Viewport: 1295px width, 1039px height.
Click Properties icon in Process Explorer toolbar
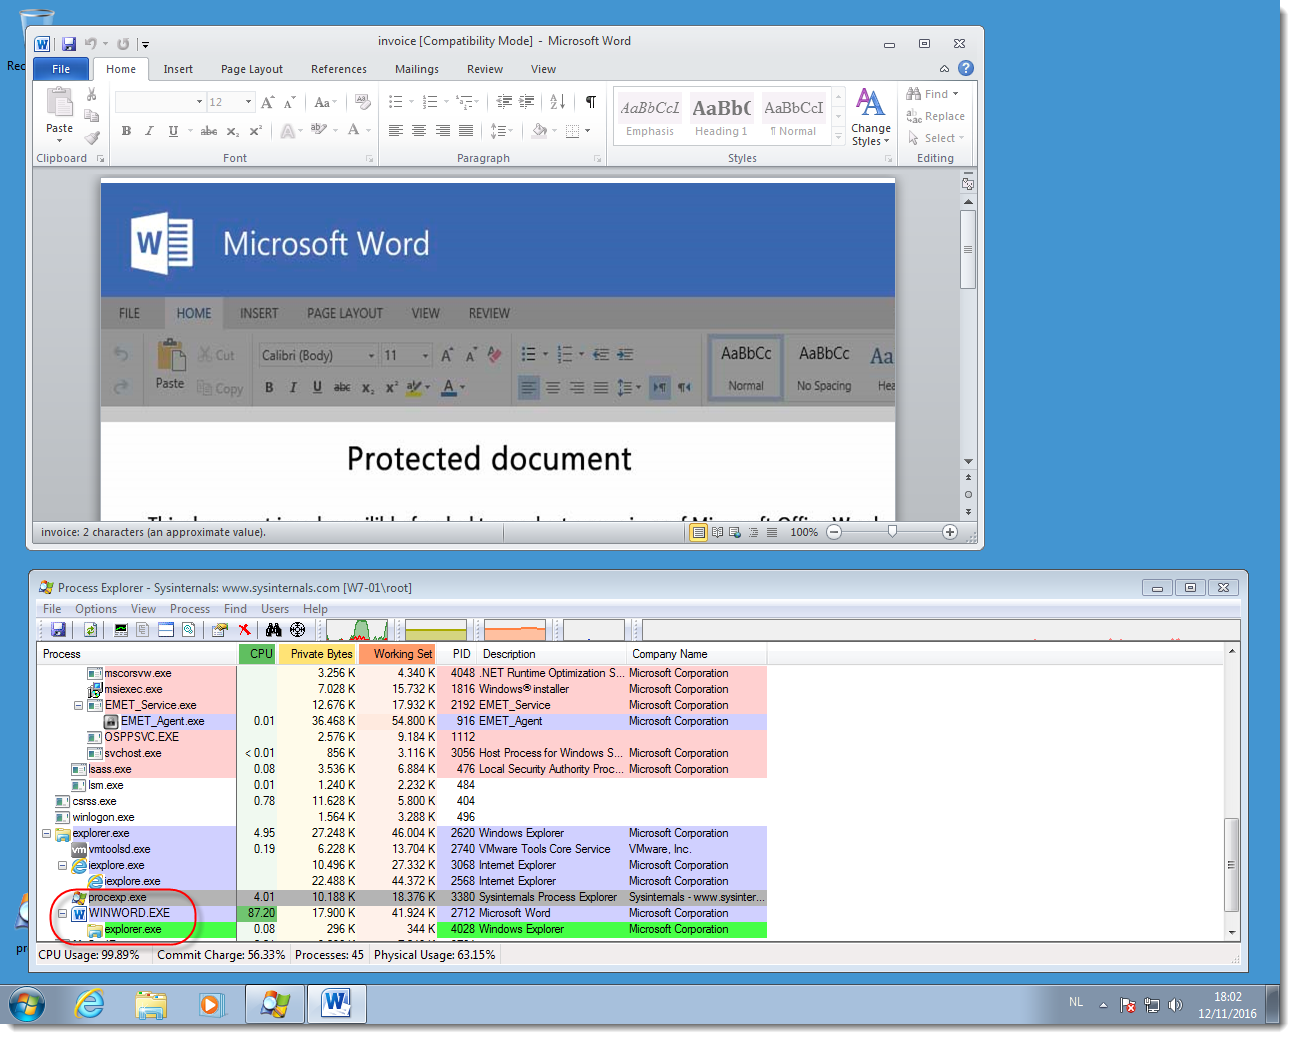219,629
